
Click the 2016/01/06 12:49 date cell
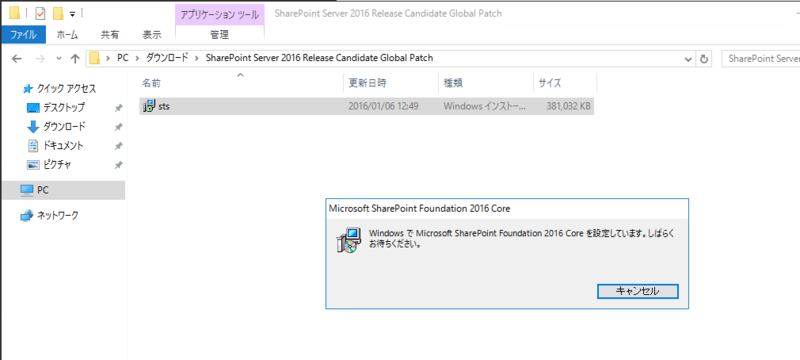click(383, 107)
